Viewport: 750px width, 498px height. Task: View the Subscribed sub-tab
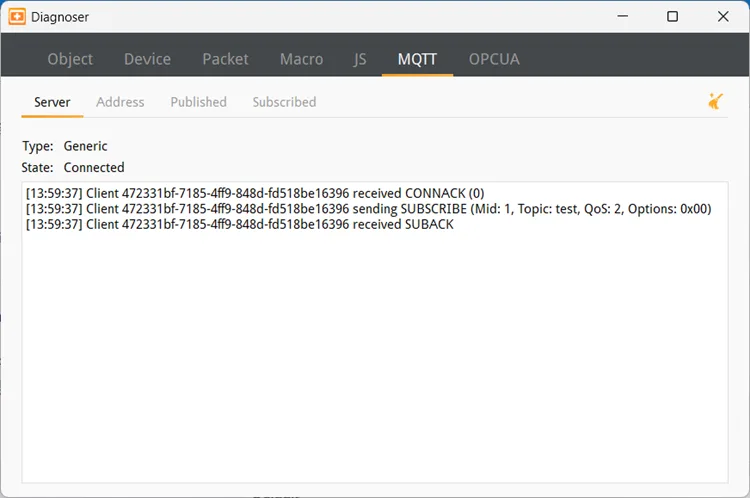284,102
